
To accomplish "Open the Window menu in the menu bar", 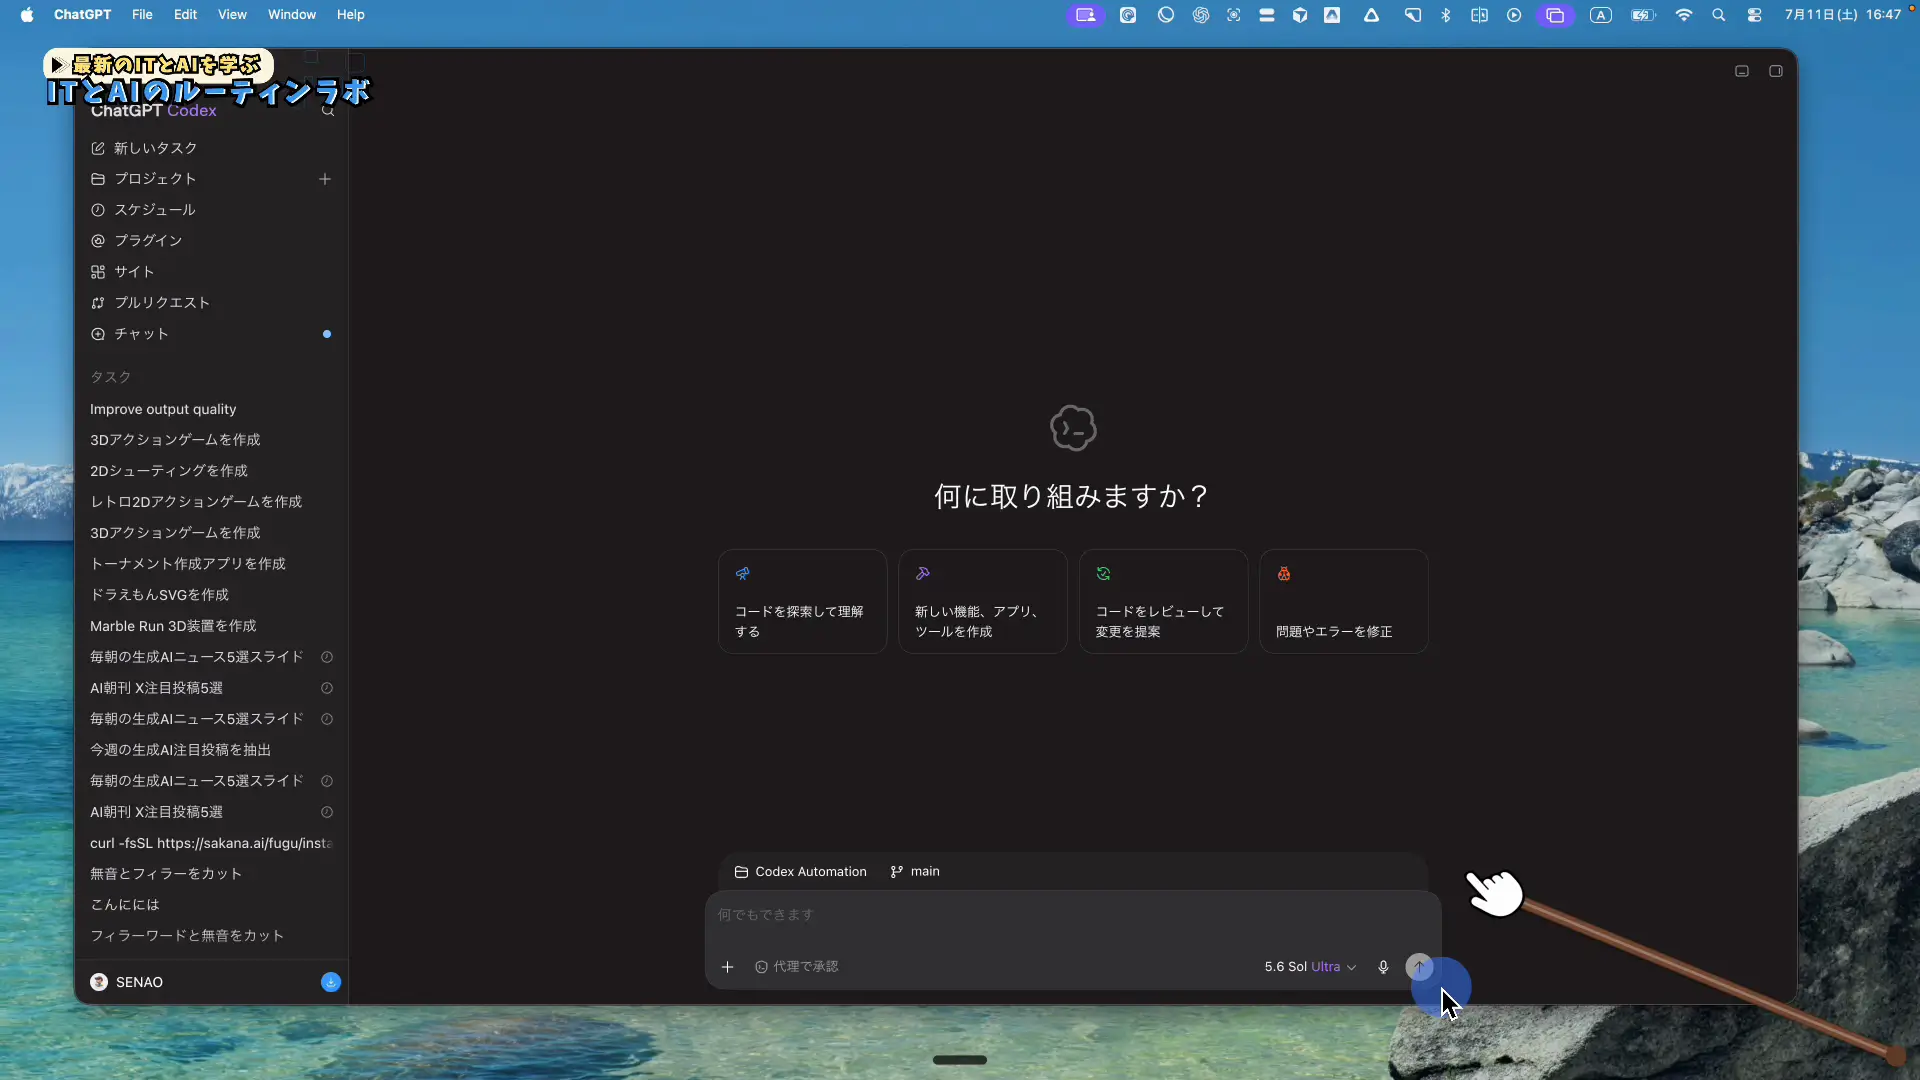I will click(x=291, y=15).
